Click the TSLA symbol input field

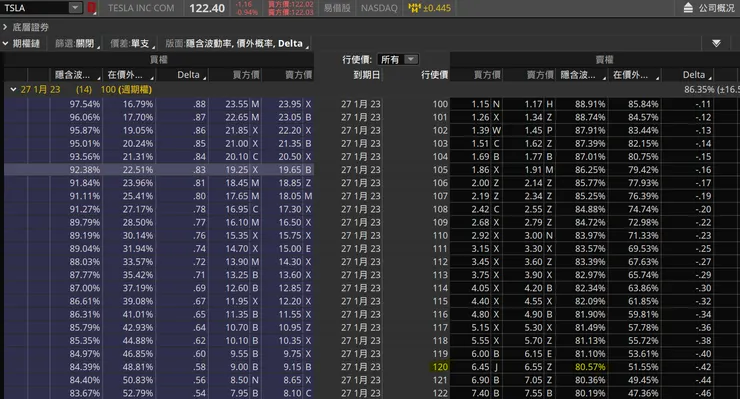point(35,8)
